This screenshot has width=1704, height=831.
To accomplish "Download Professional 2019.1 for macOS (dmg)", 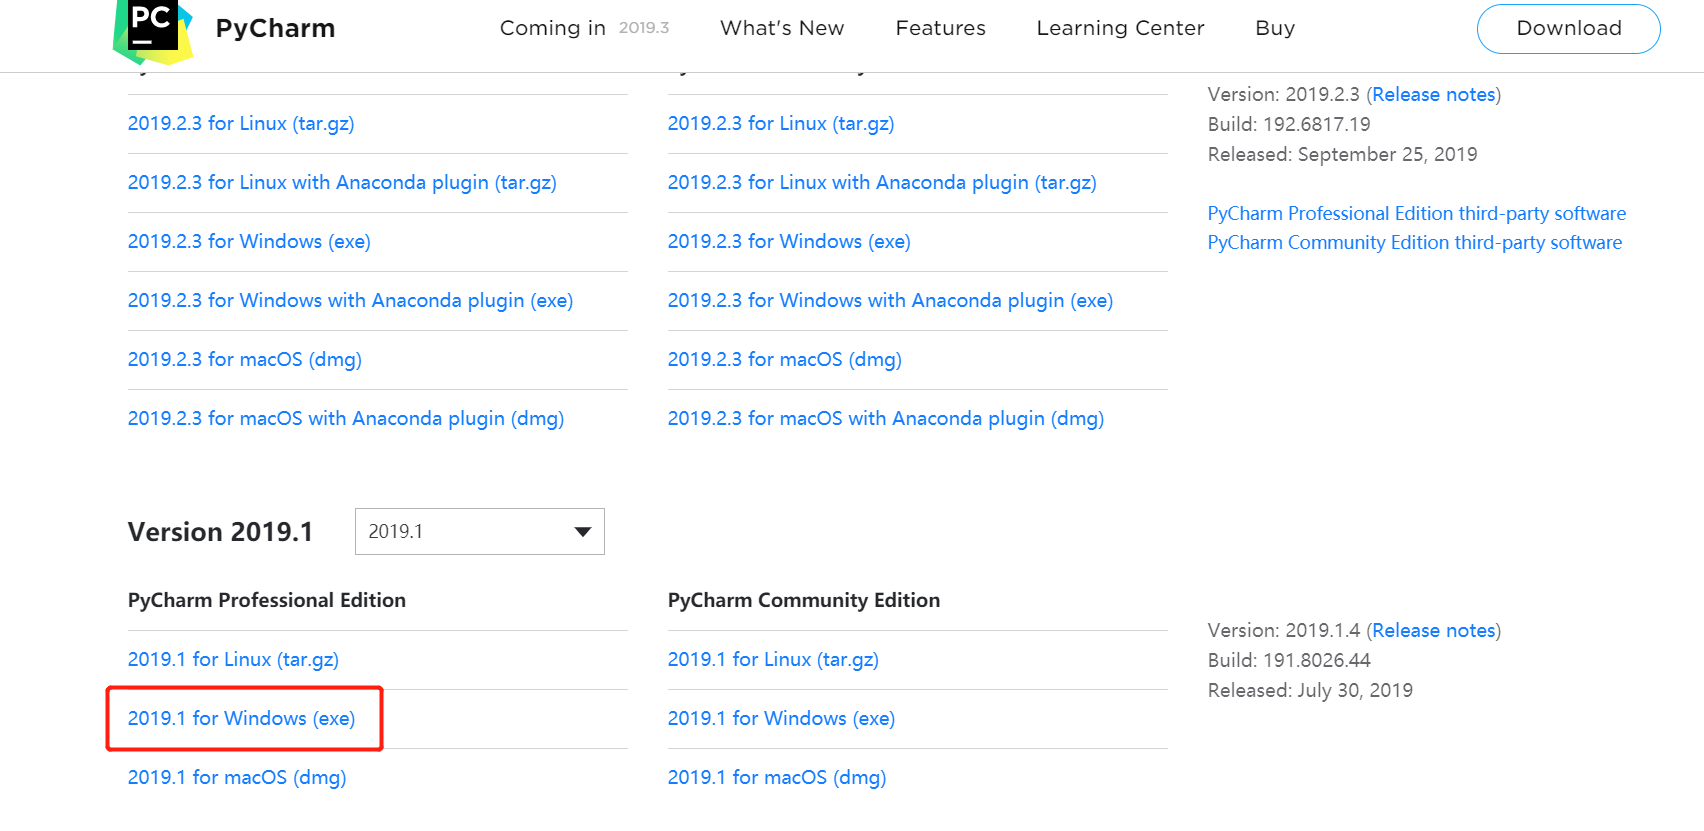I will pos(237,777).
